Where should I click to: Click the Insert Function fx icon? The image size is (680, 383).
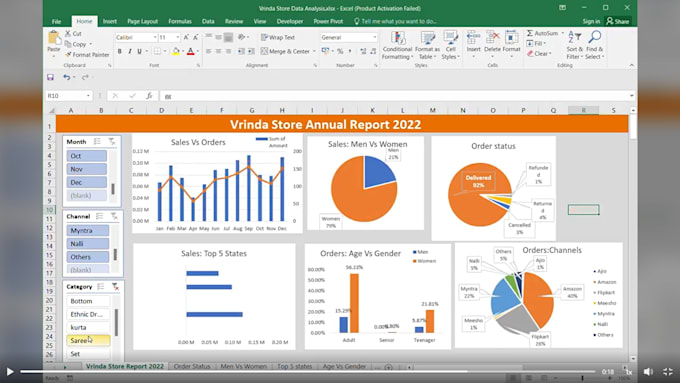pyautogui.click(x=149, y=96)
